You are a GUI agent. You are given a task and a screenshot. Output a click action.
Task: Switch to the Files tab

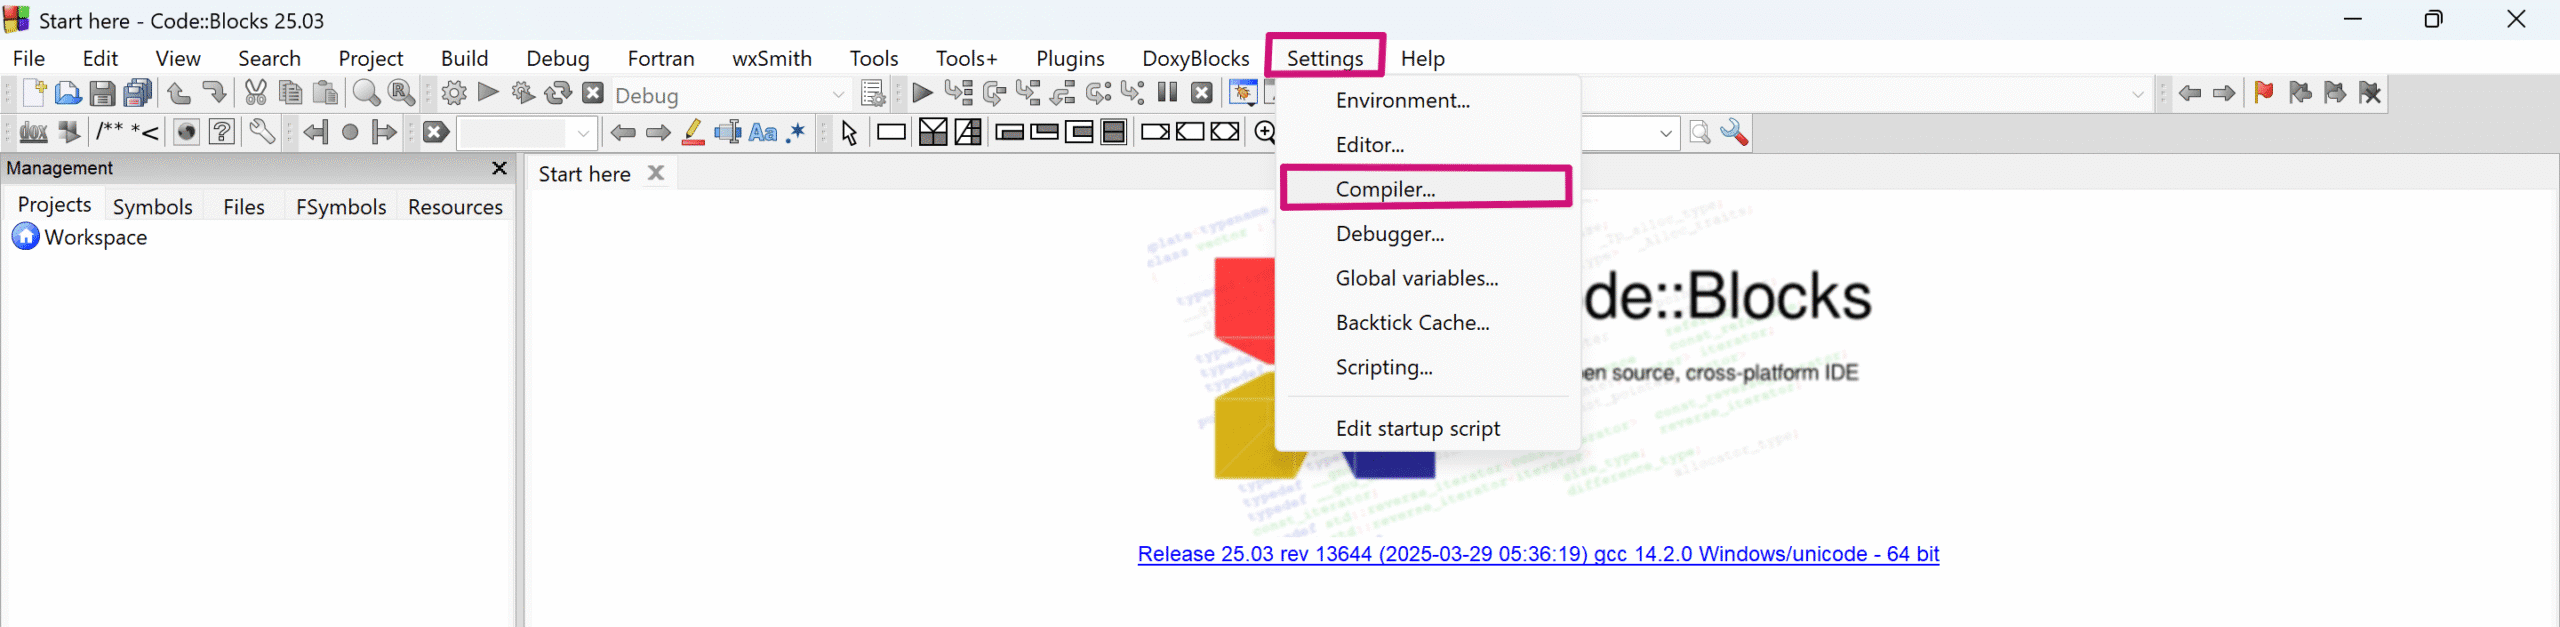tap(244, 206)
